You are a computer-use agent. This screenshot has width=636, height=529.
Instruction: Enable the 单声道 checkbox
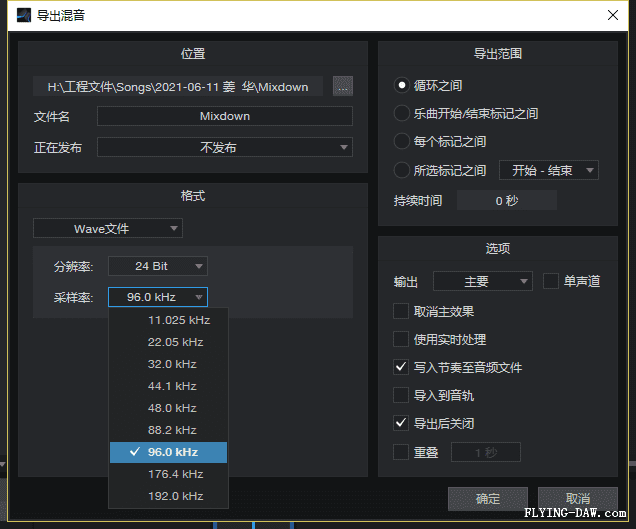click(551, 282)
